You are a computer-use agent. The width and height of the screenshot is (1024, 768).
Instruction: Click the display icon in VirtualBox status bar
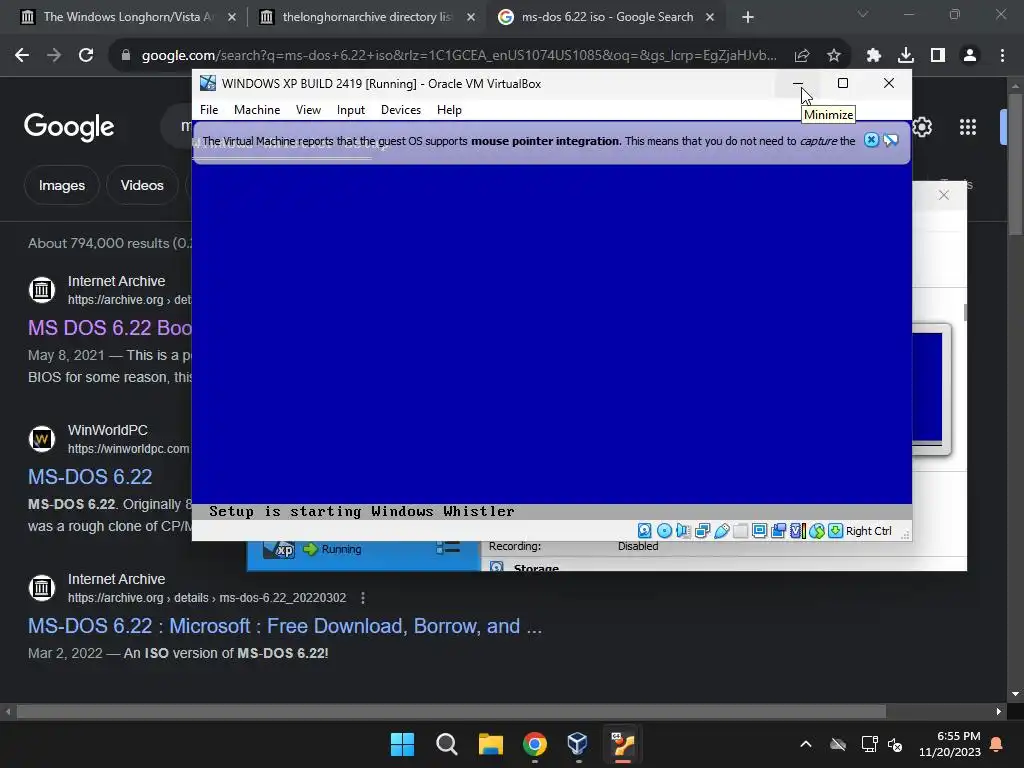point(760,531)
